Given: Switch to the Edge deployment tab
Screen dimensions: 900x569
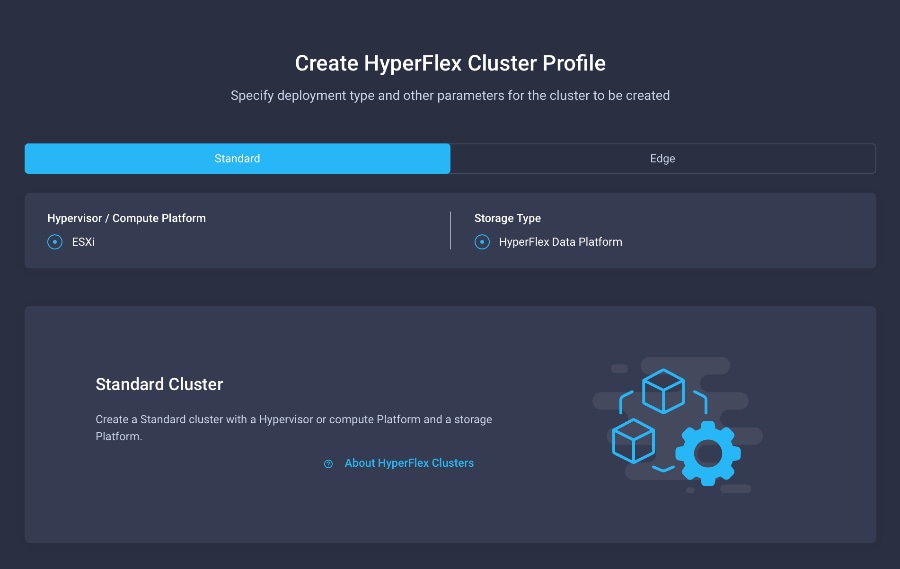Looking at the screenshot, I should [663, 158].
